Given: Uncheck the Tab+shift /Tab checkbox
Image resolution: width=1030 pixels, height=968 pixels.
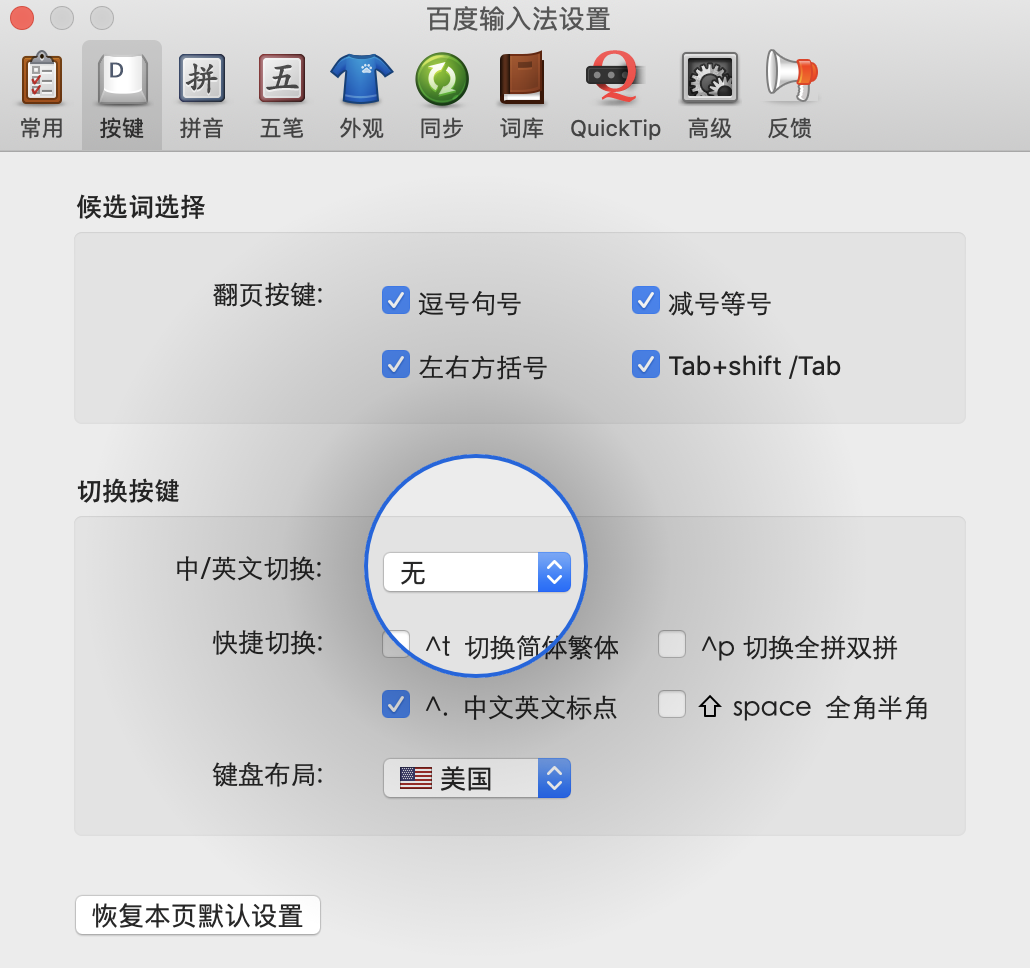Looking at the screenshot, I should click(x=646, y=364).
